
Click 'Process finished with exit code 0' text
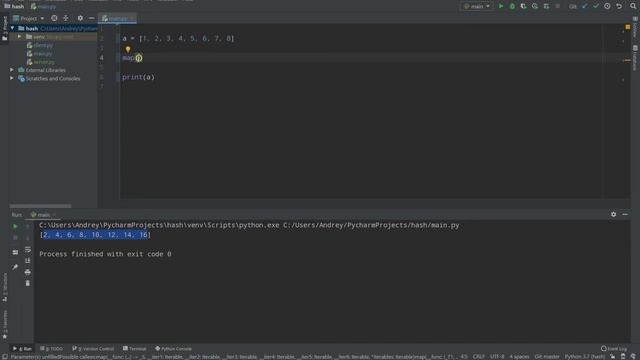pyautogui.click(x=105, y=254)
